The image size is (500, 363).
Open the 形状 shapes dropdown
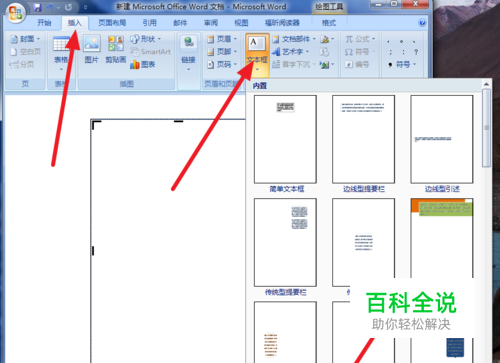(x=146, y=39)
